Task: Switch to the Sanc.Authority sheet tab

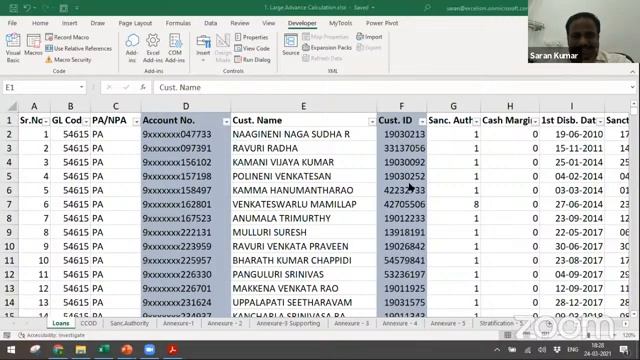Action: pyautogui.click(x=129, y=323)
